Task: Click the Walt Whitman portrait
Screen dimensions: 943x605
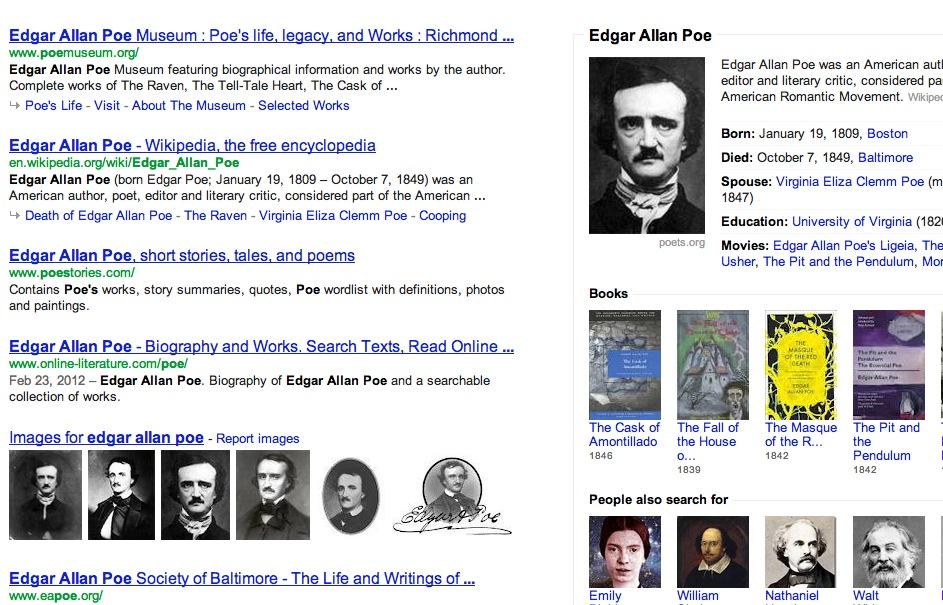Action: [889, 552]
